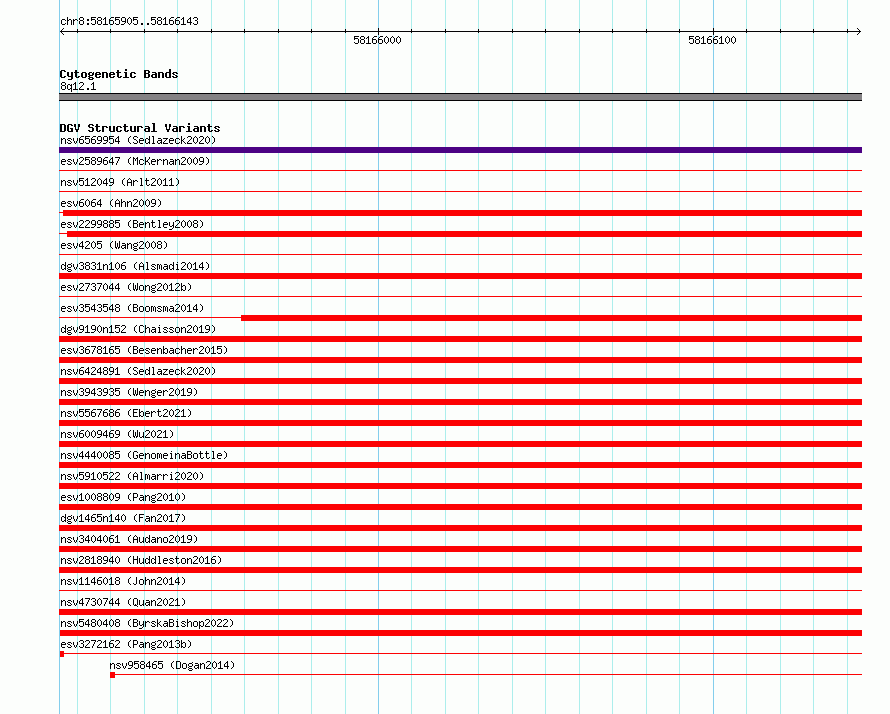Screen dimensions: 890x714
Task: Click the thick red bar of esv3543548
Action: 551,318
